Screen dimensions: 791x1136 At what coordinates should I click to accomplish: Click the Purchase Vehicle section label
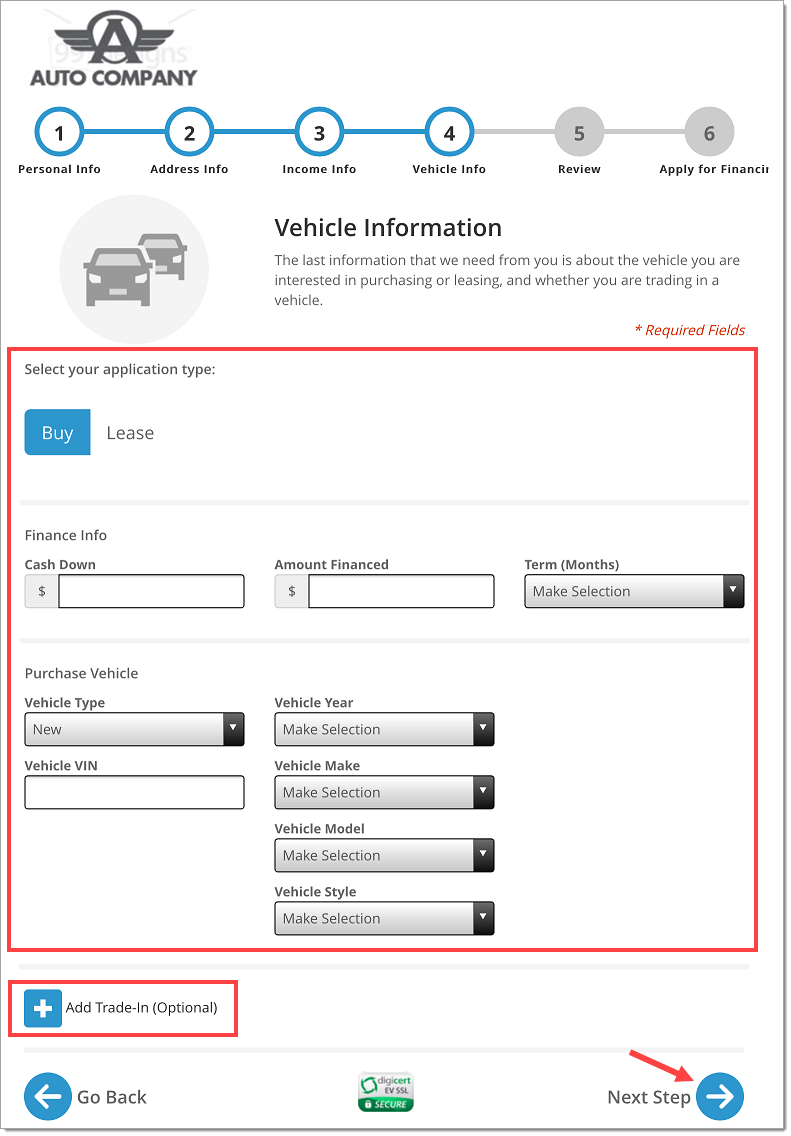point(82,674)
